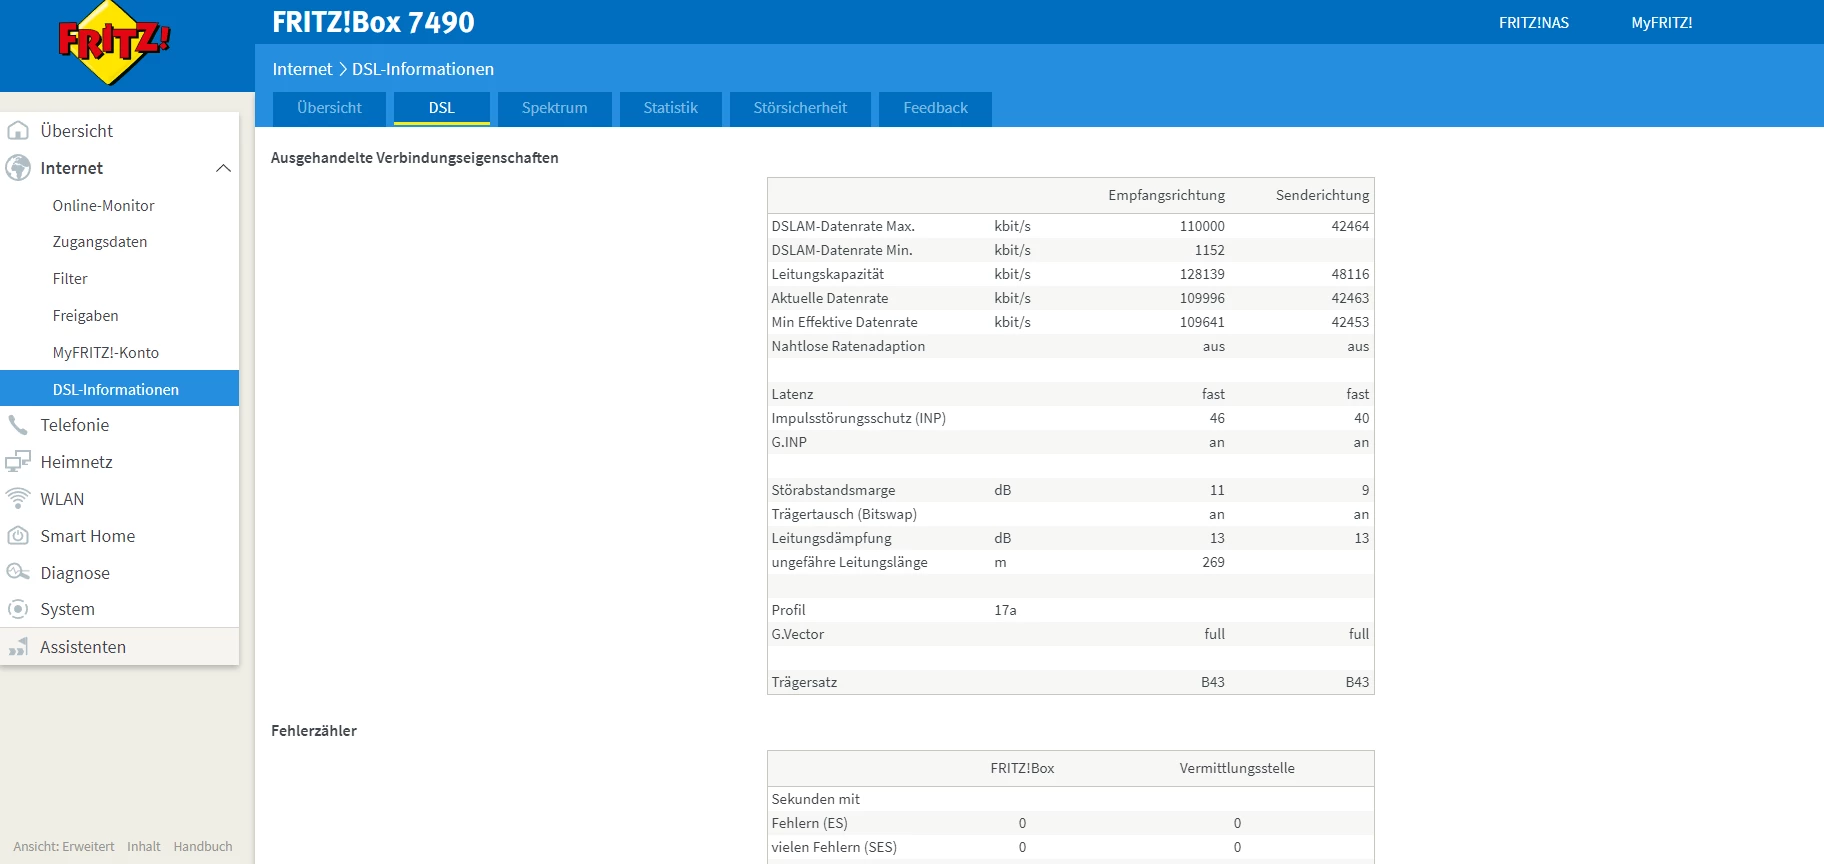Click the System gear icon
The height and width of the screenshot is (864, 1824).
(18, 609)
